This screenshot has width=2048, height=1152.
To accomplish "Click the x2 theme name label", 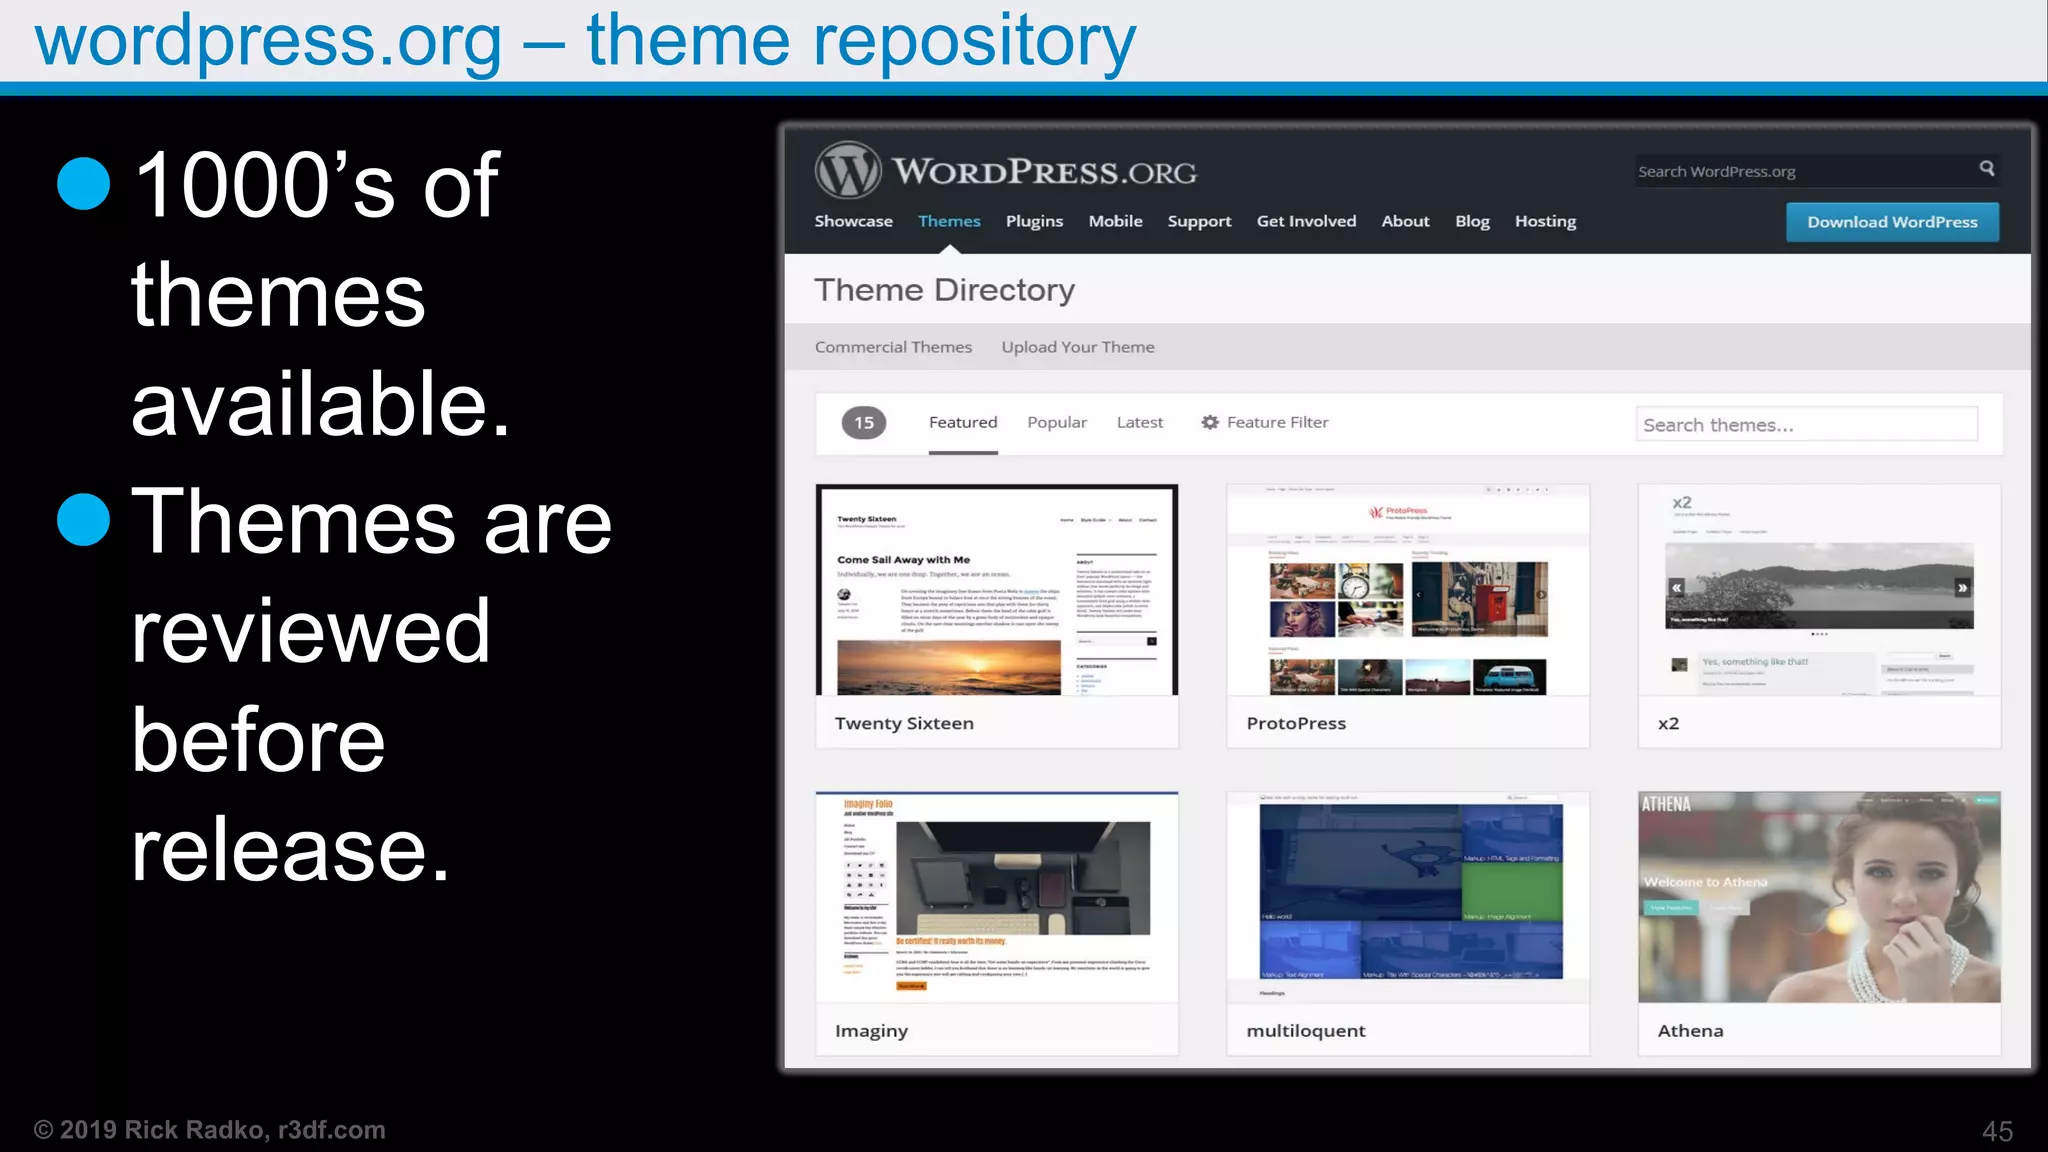I will coord(1668,723).
